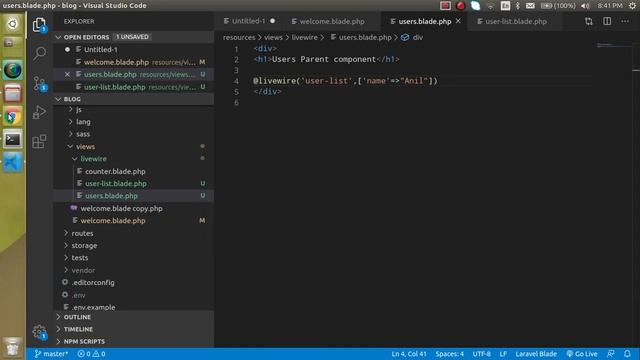Click the resources breadcrumb segment
Viewport: 640px width, 360px height.
click(x=239, y=37)
